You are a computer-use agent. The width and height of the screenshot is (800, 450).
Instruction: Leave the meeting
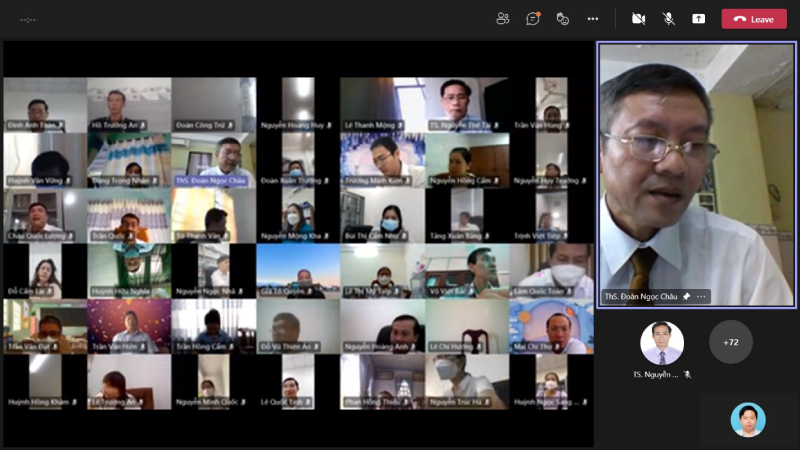tap(754, 18)
